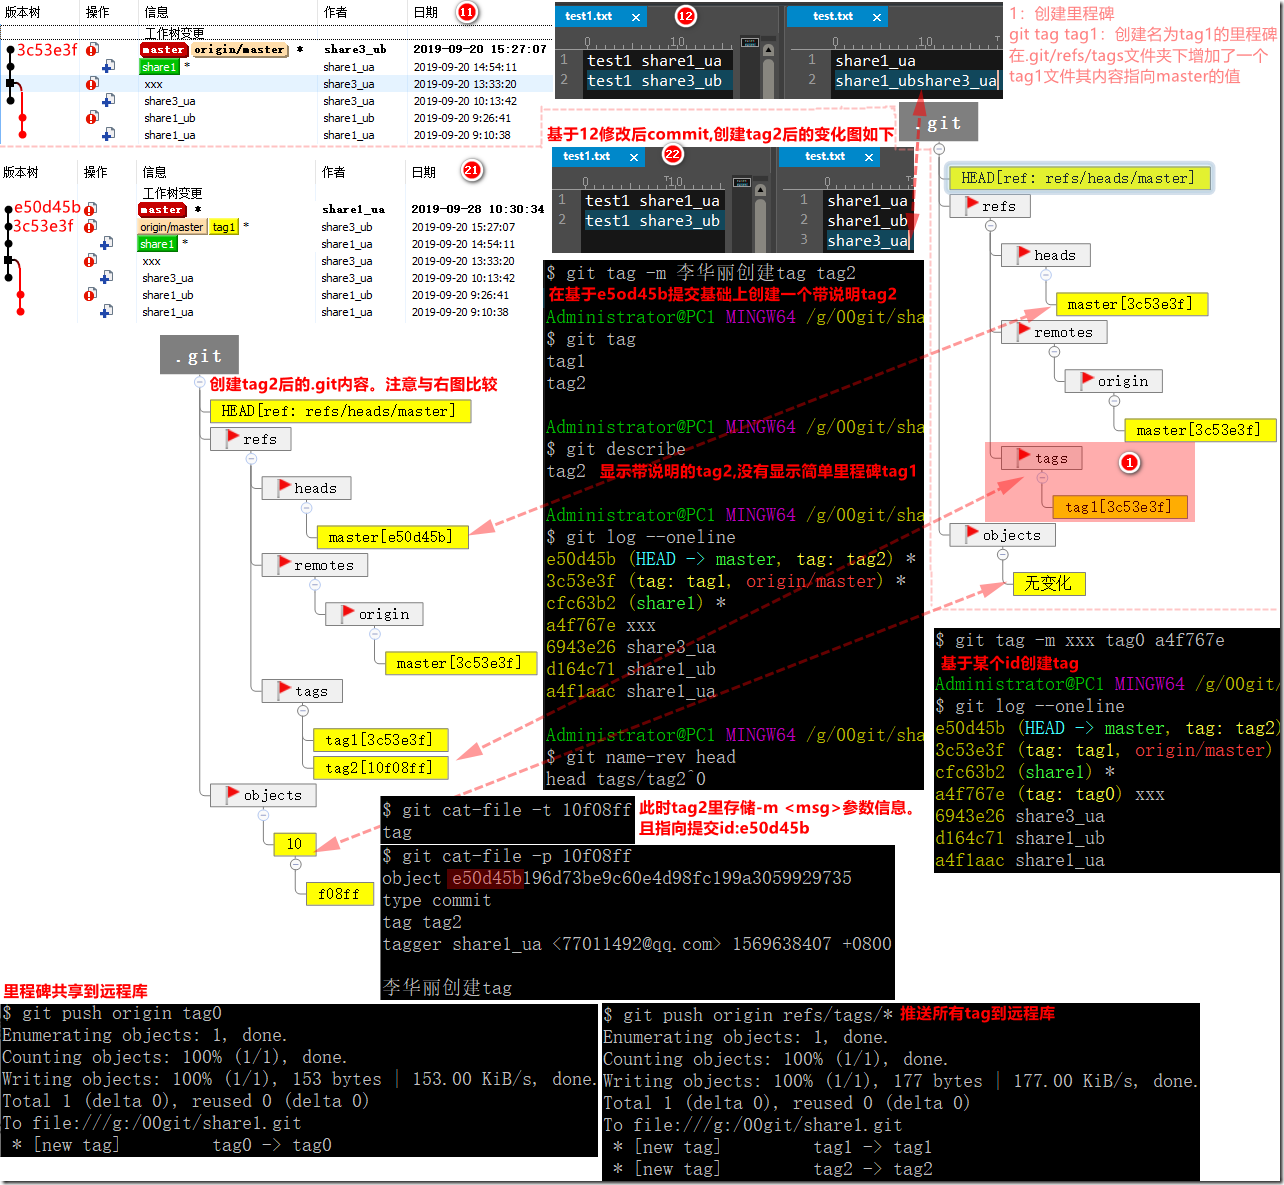This screenshot has width=1284, height=1185.
Task: Select orange tag1[3c53e3f] node in right tree
Action: (x=1118, y=507)
